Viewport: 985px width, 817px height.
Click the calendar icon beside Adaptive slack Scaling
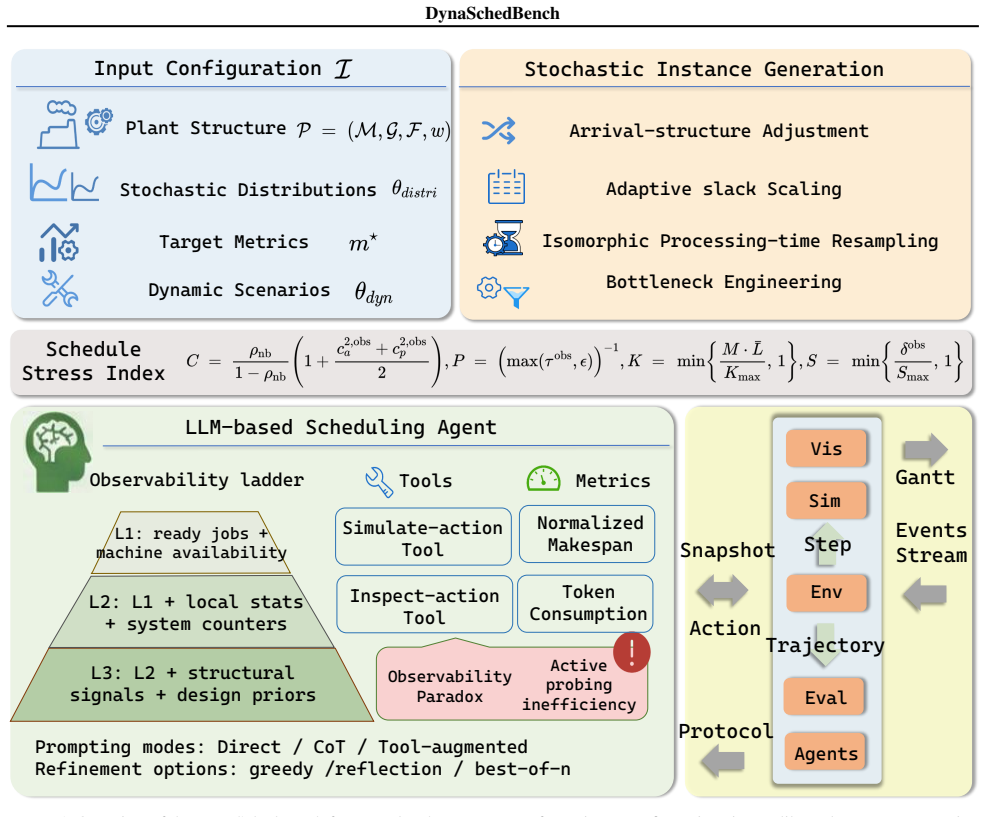coord(506,187)
